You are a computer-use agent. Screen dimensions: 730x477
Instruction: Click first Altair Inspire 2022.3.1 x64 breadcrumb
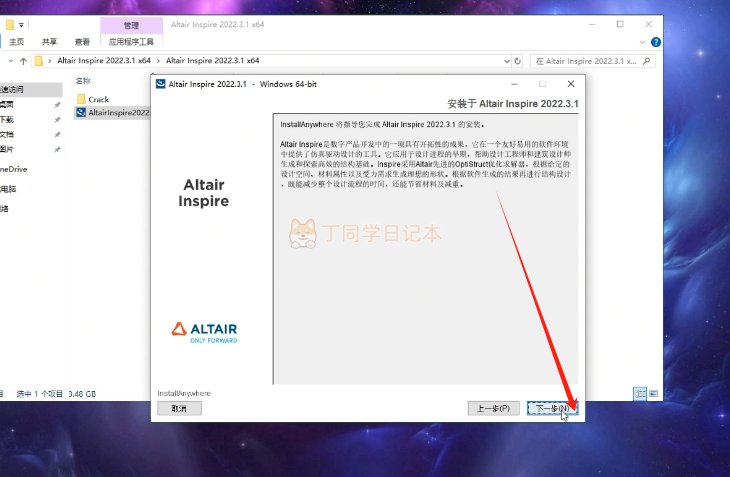pos(104,60)
